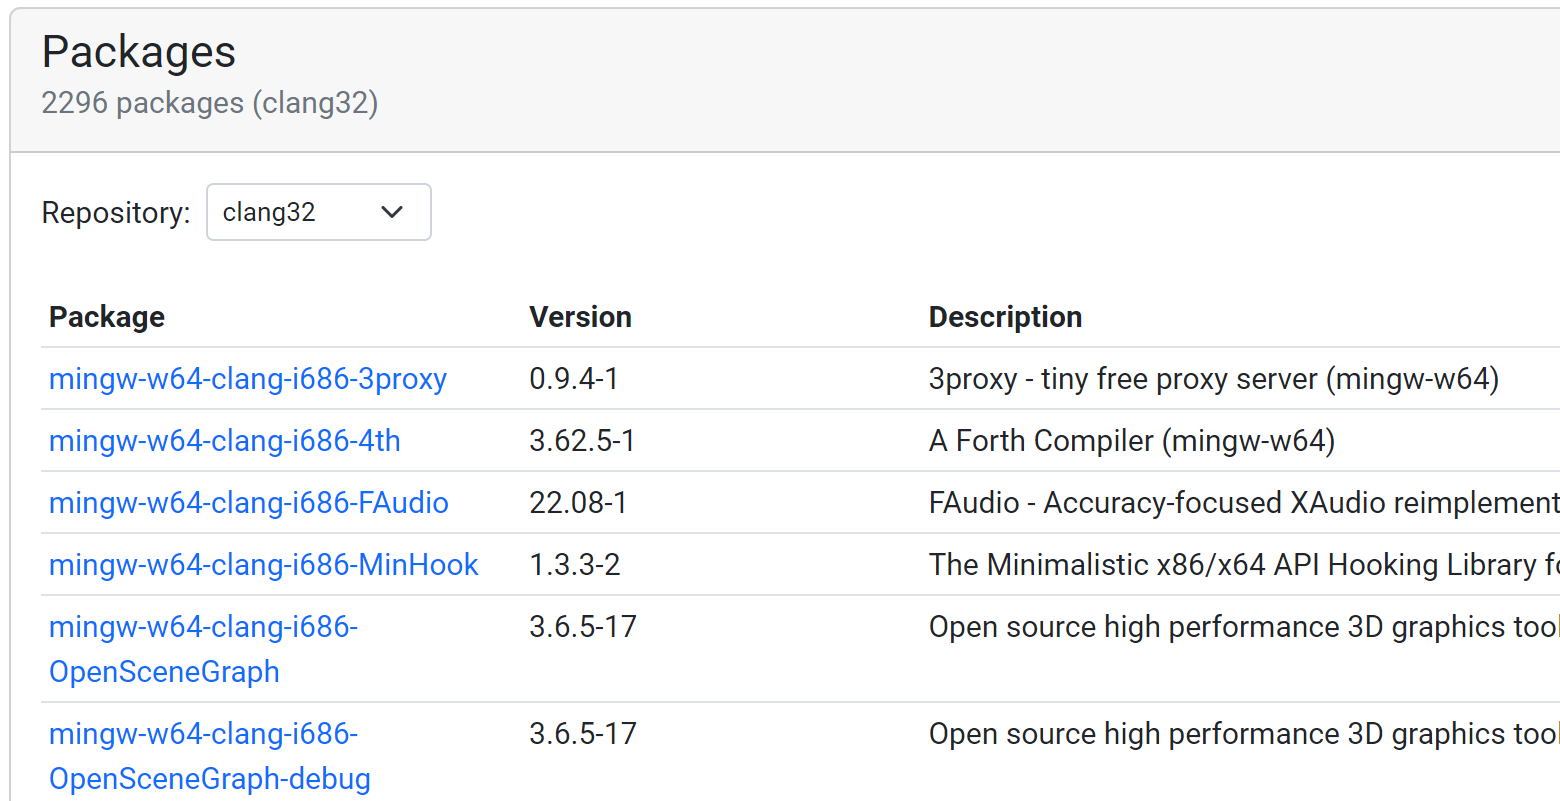Select version 3.6.5-17 in OpenSceneGraph-debug row
The image size is (1560, 801).
[x=583, y=734]
